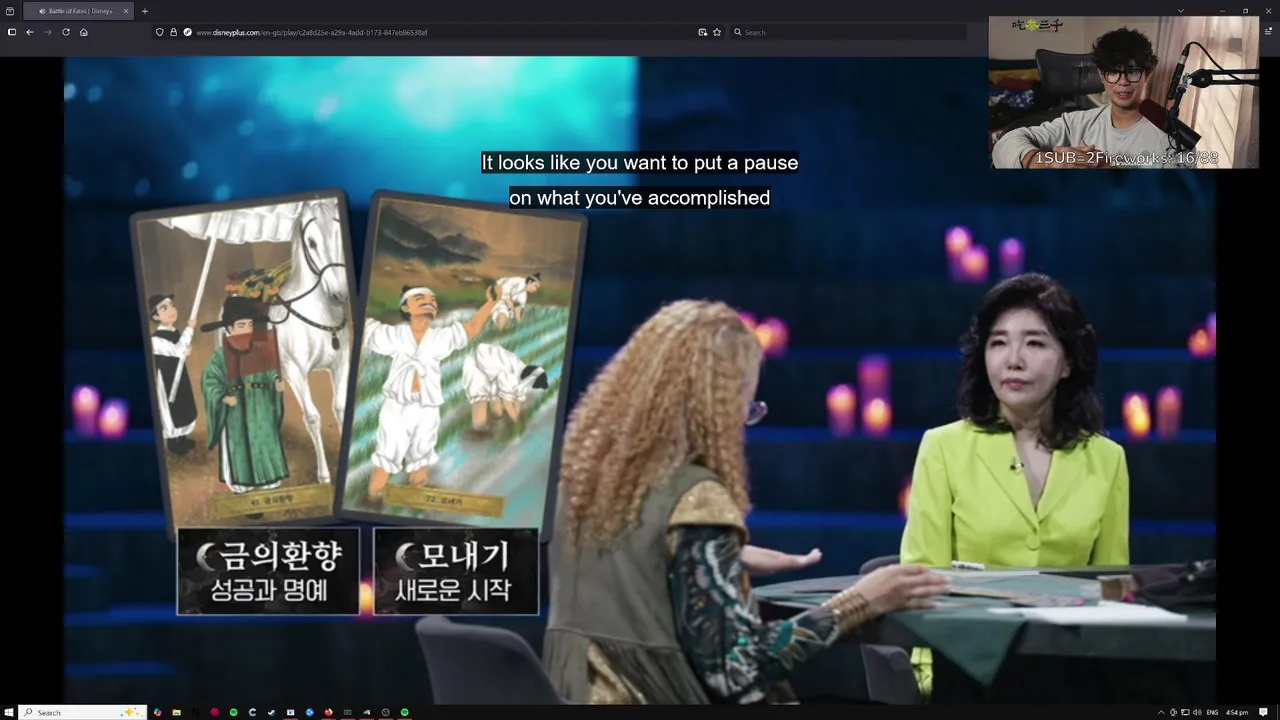Viewport: 1280px width, 720px height.
Task: Go back using the browser back arrow
Action: (x=30, y=32)
